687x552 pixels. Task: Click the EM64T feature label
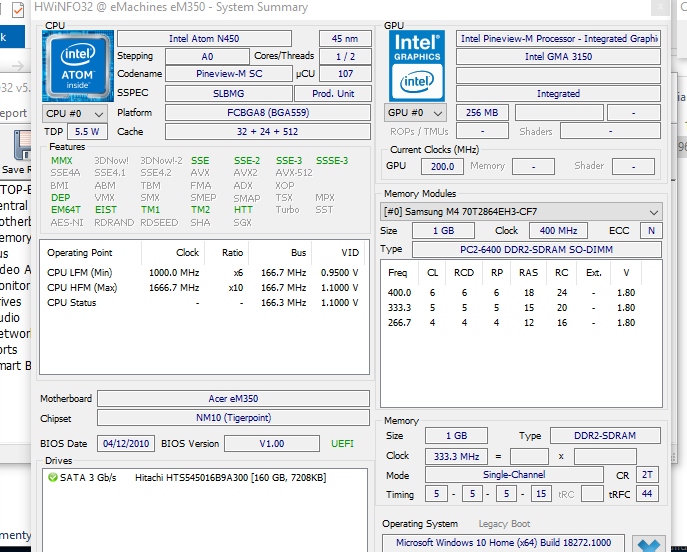[66, 210]
